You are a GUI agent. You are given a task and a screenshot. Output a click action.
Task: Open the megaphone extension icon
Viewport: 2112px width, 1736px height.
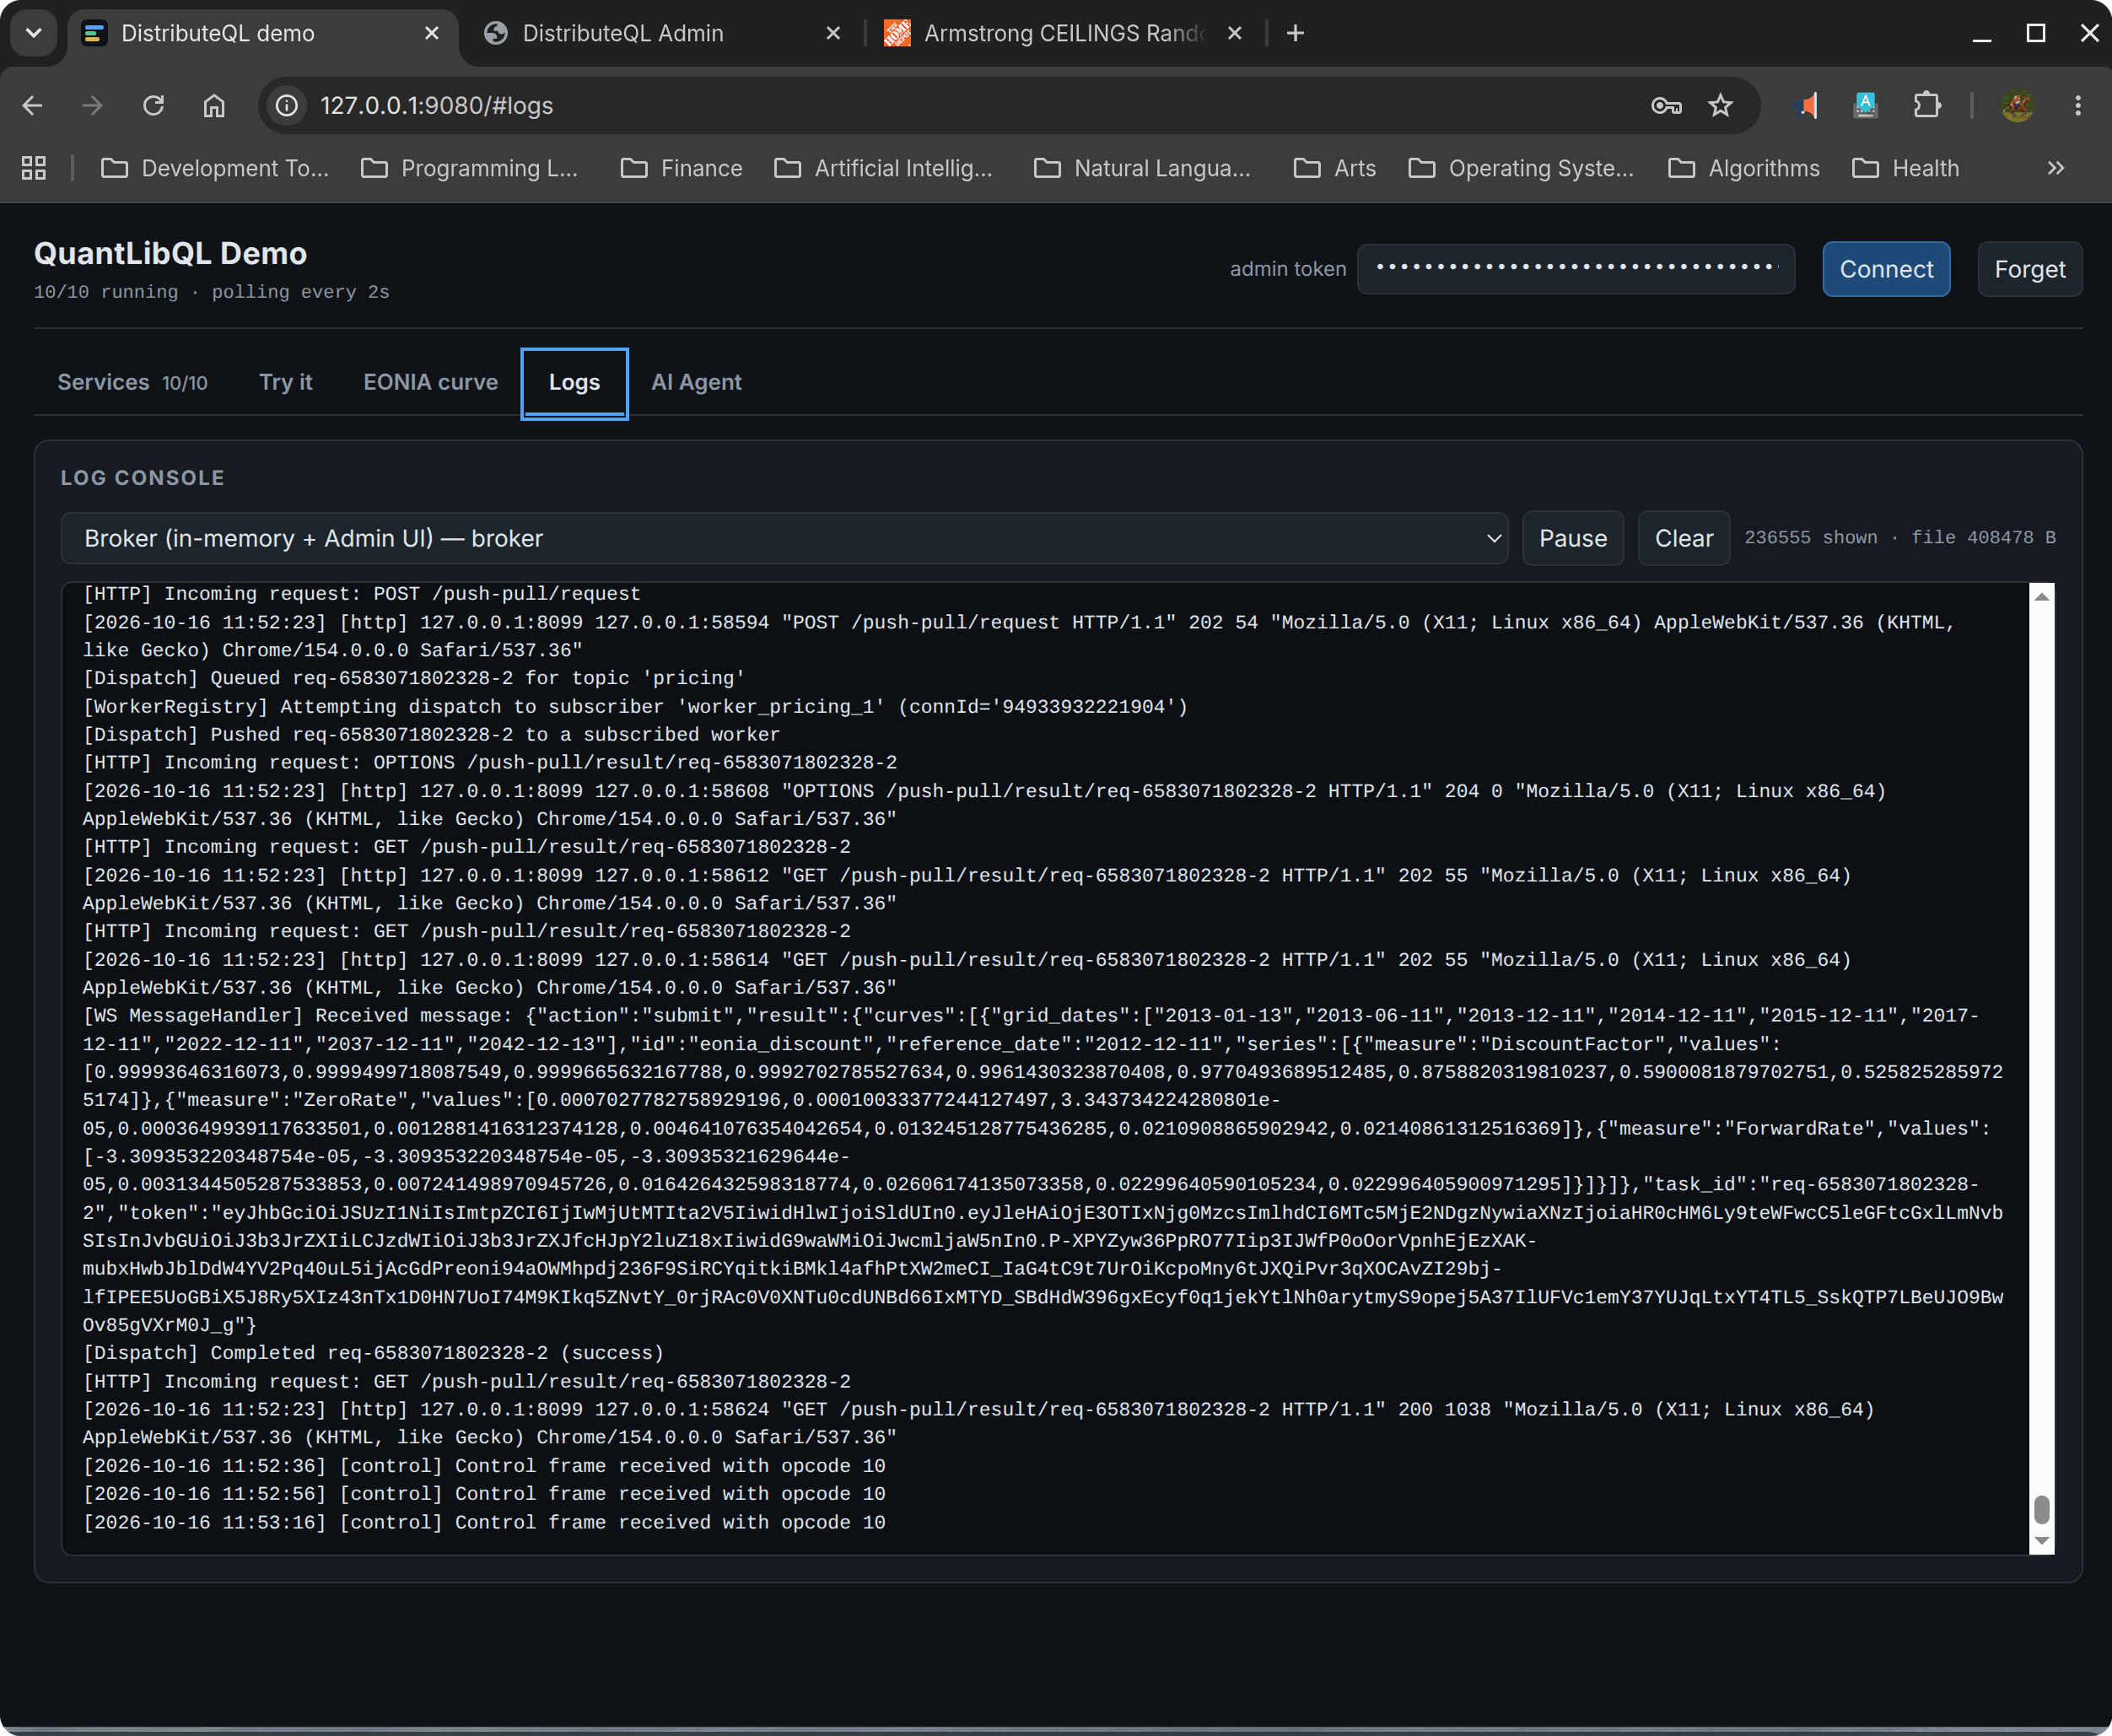1807,105
